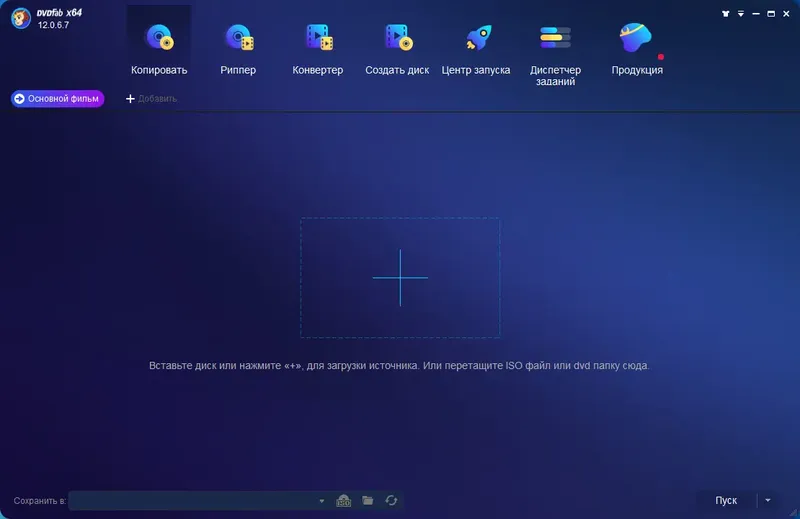Change the Основной фильм copy mode
This screenshot has width=800, height=519.
[58, 98]
